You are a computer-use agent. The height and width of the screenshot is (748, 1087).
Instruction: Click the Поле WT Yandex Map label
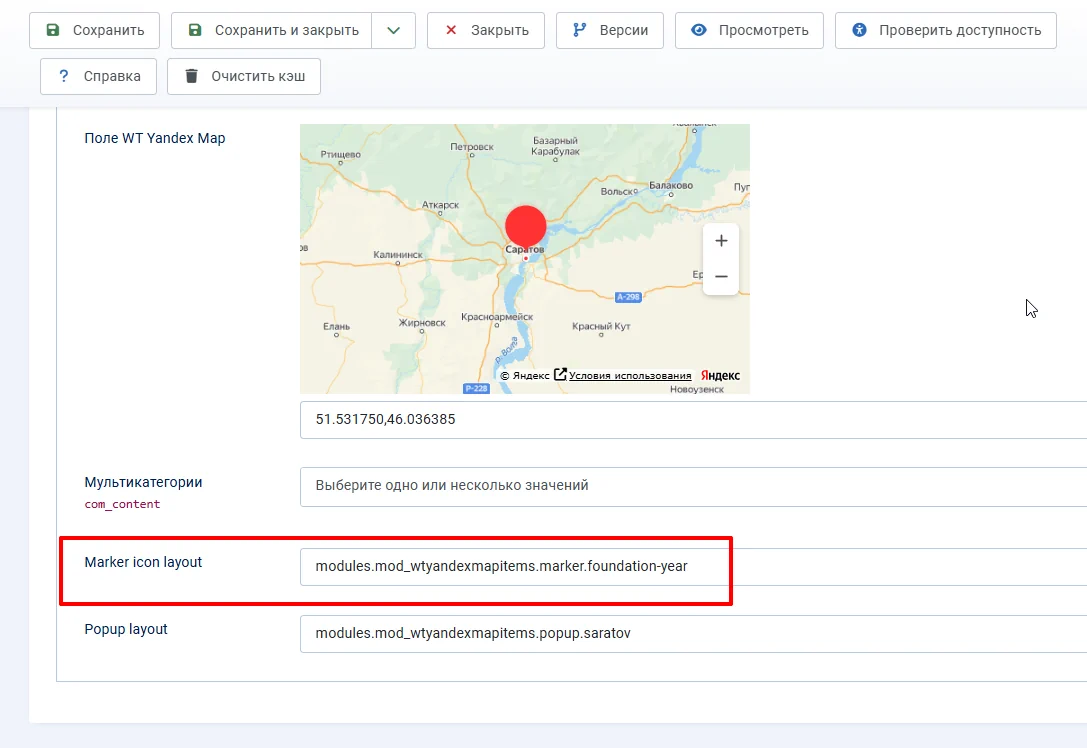pos(155,138)
